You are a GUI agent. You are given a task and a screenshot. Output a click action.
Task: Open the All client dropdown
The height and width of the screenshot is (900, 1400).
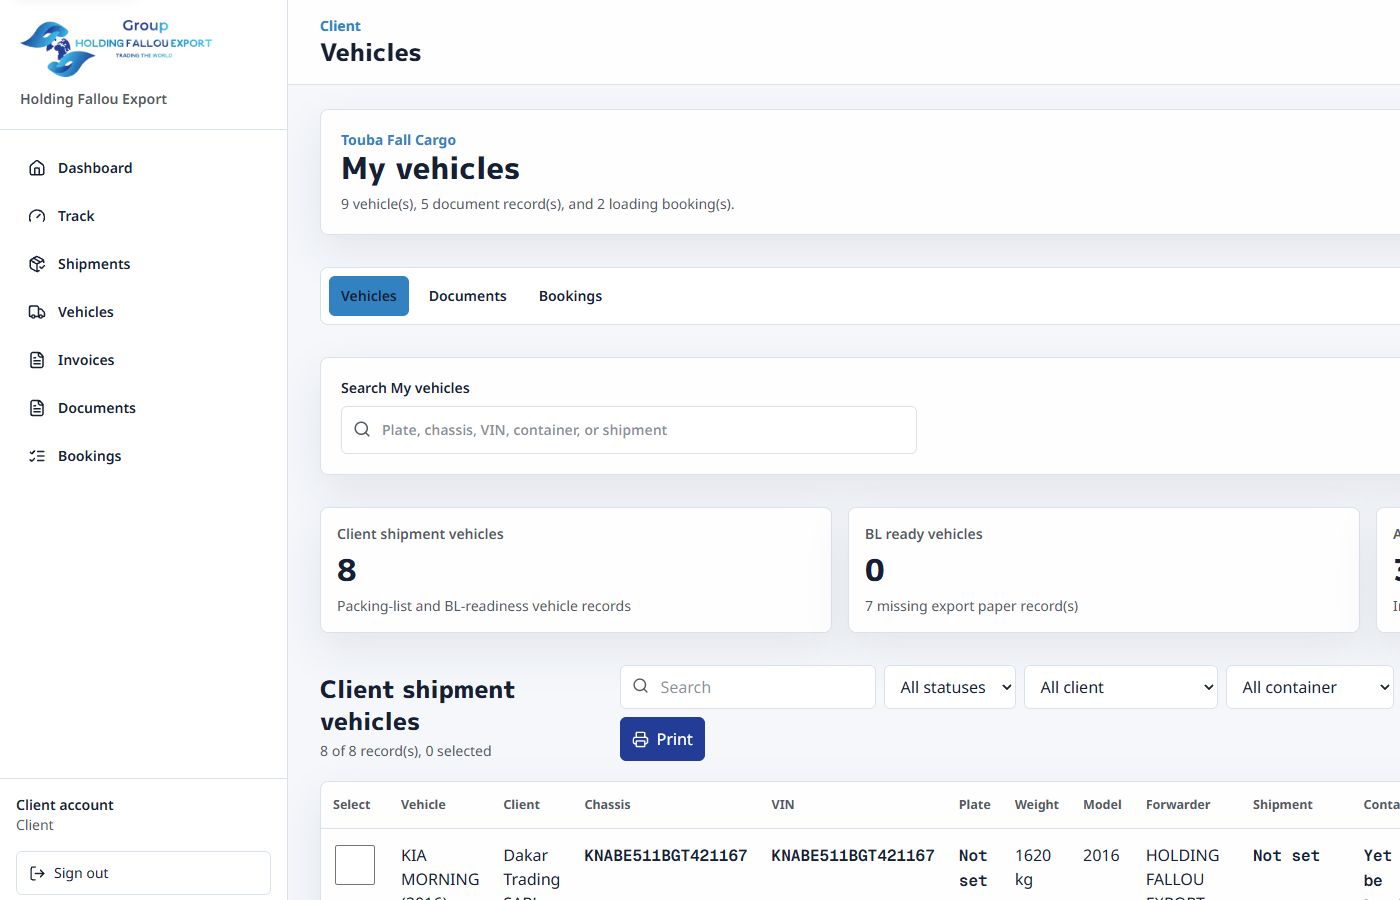(1121, 687)
